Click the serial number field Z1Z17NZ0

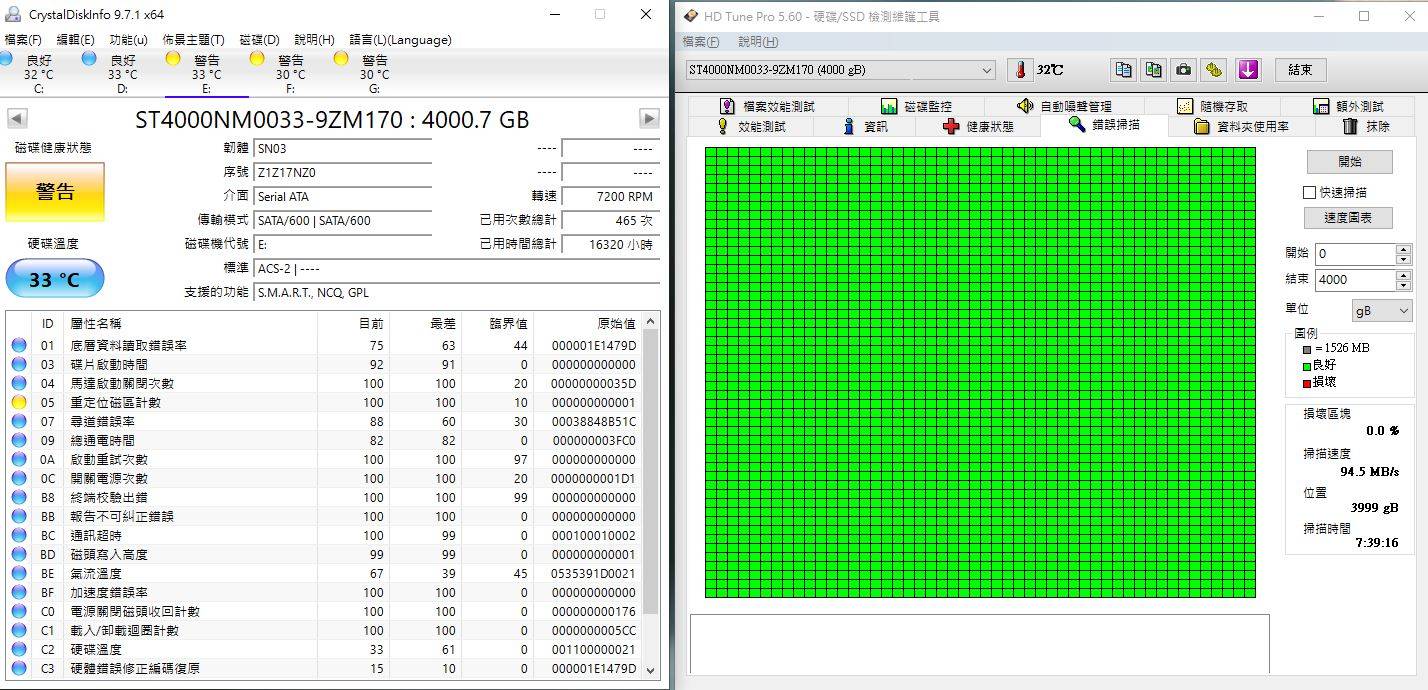[x=342, y=172]
